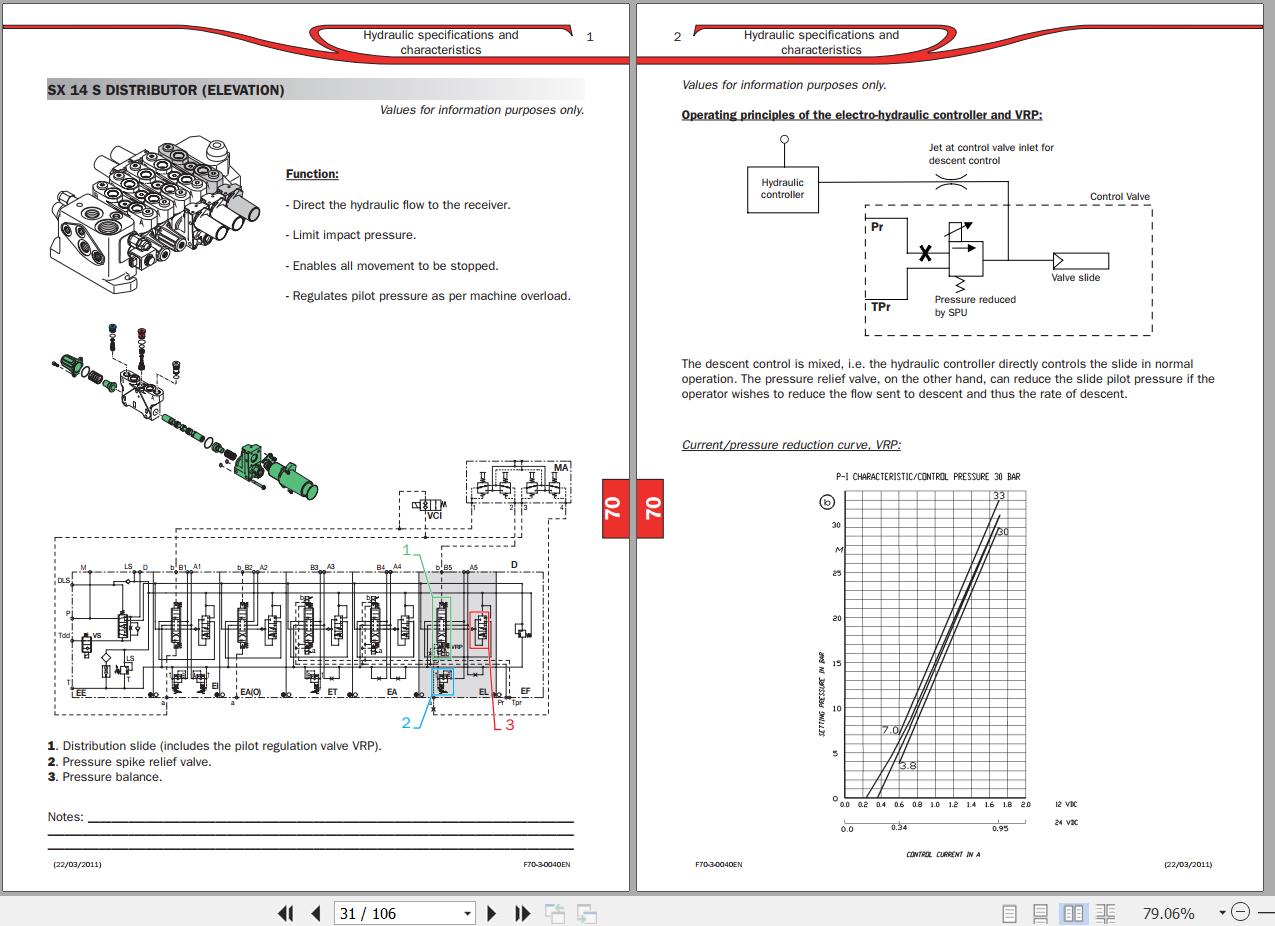This screenshot has height=926, width=1275.
Task: Click 'Pressure reduced by SPU' label
Action: 974,306
